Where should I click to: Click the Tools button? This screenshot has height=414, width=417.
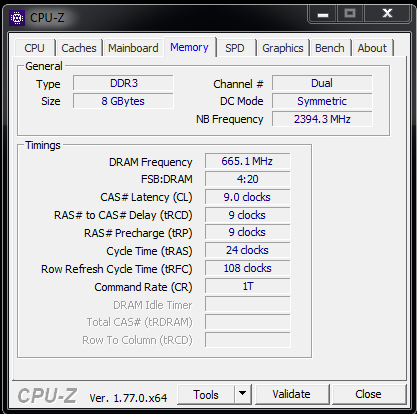pos(206,395)
